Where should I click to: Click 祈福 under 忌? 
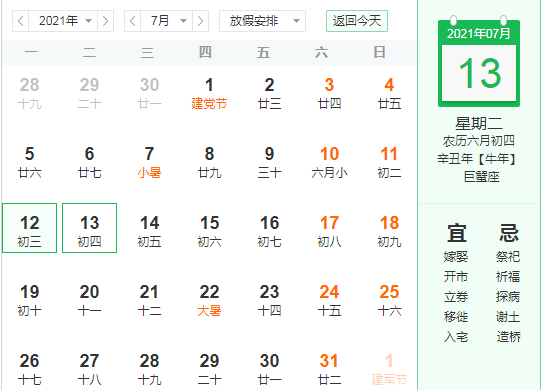pyautogui.click(x=508, y=277)
